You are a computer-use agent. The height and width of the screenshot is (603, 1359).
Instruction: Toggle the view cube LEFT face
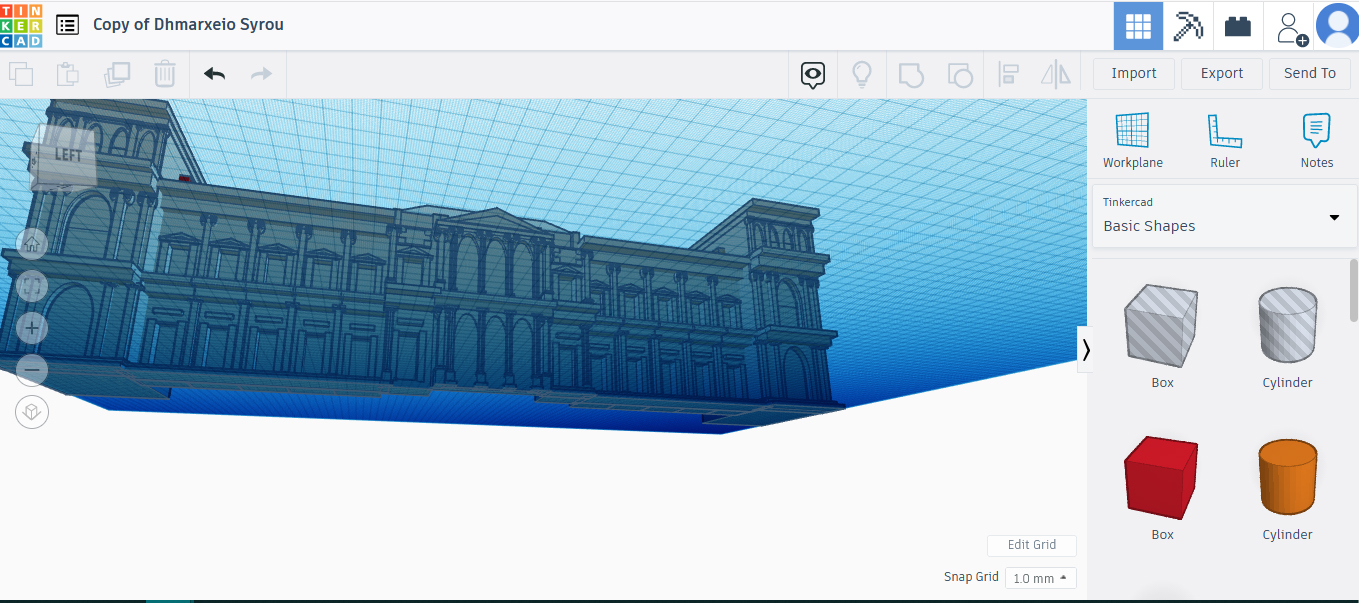pyautogui.click(x=67, y=155)
